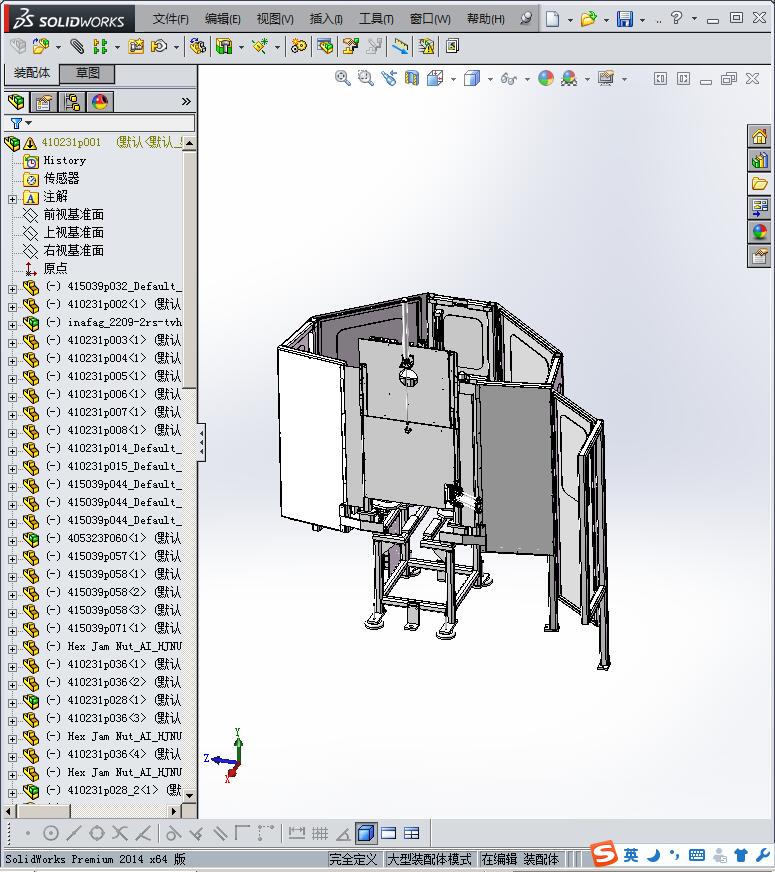
Task: Open the DisplayManager tab icon
Action: tap(100, 102)
